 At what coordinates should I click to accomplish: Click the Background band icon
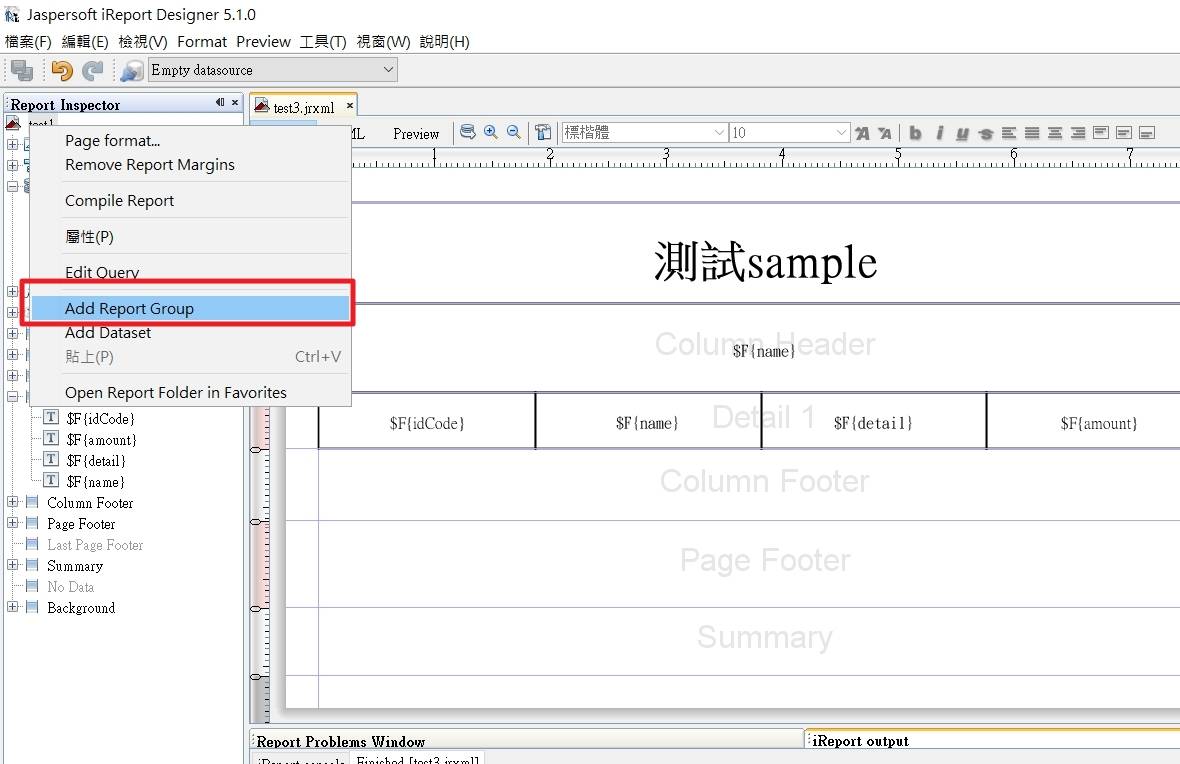(32, 607)
